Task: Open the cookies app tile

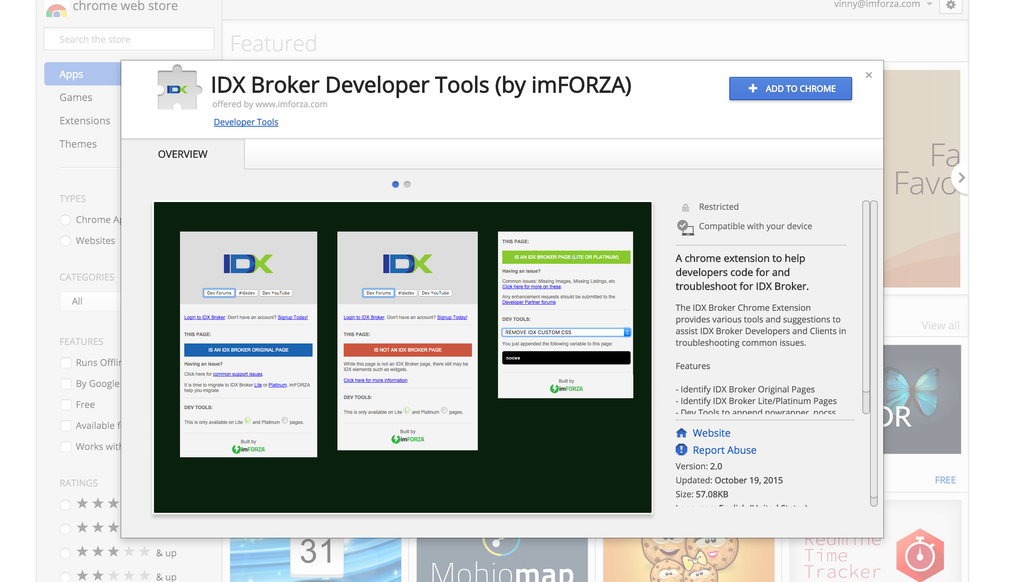Action: pyautogui.click(x=688, y=560)
